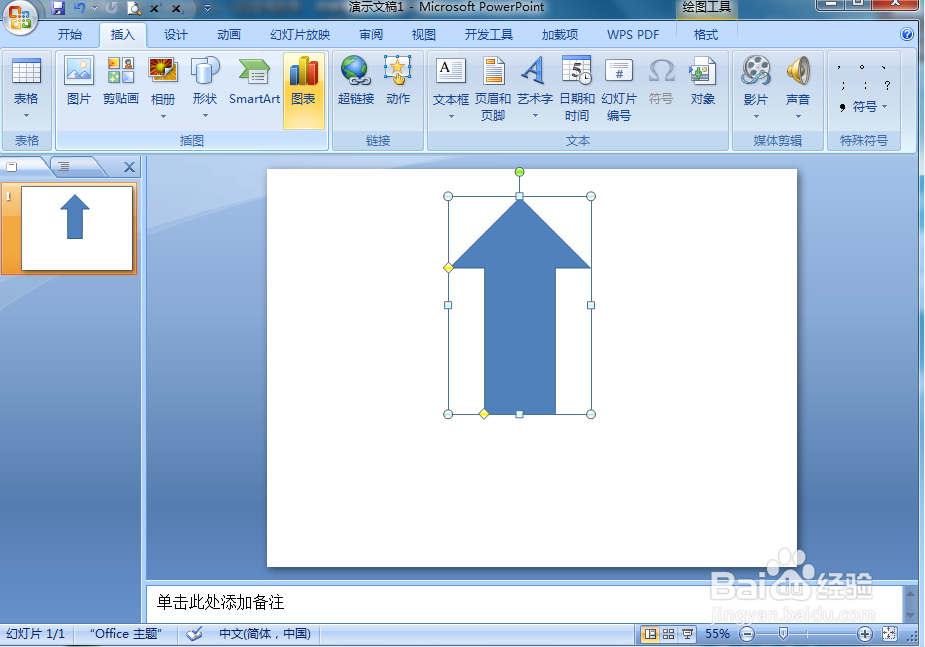Zoom in with the plus button
The image size is (925, 647).
(865, 634)
